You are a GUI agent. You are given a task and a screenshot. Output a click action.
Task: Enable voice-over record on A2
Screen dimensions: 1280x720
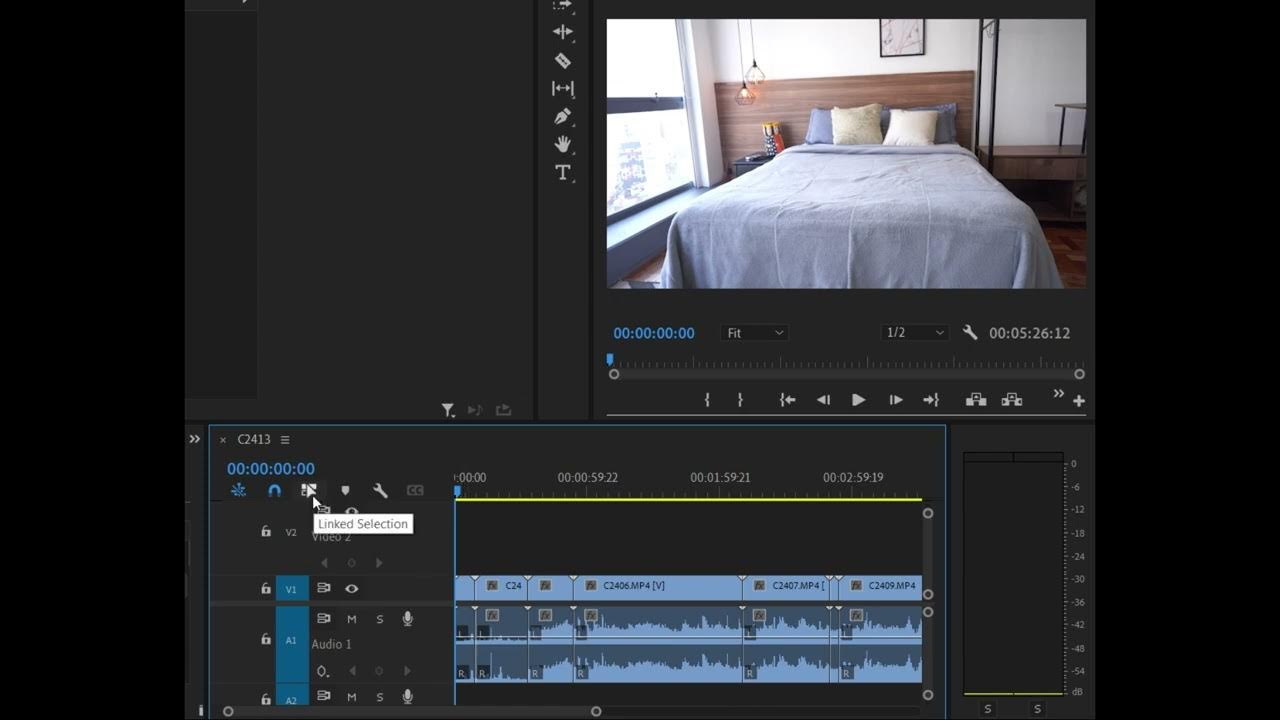[408, 697]
